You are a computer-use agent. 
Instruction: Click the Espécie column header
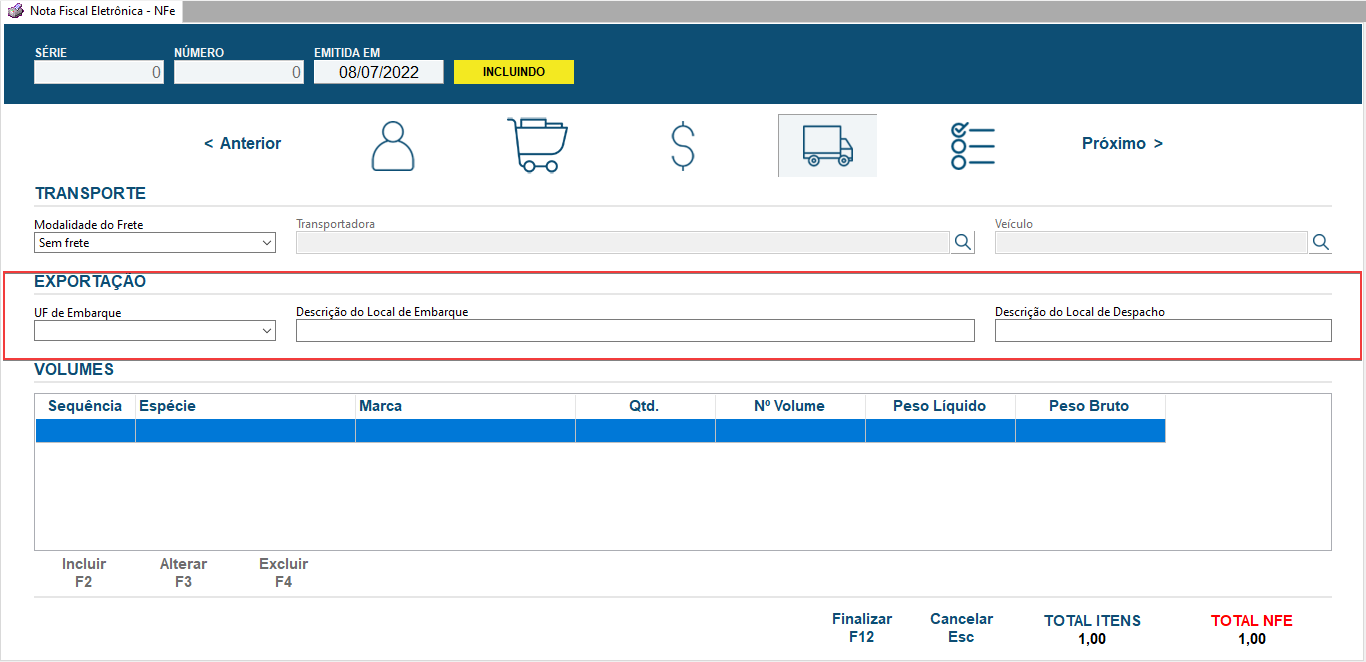(245, 406)
